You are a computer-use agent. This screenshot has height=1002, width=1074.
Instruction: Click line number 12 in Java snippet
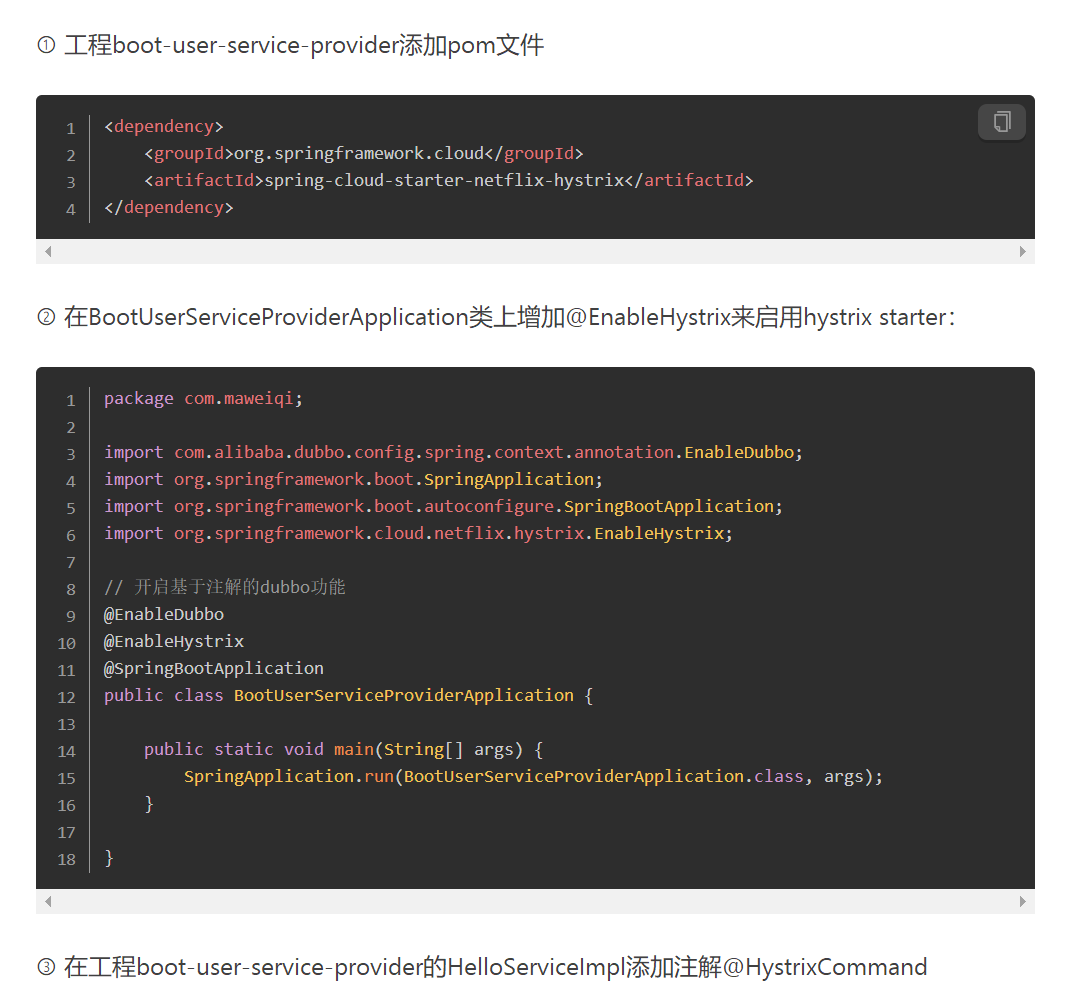click(66, 697)
